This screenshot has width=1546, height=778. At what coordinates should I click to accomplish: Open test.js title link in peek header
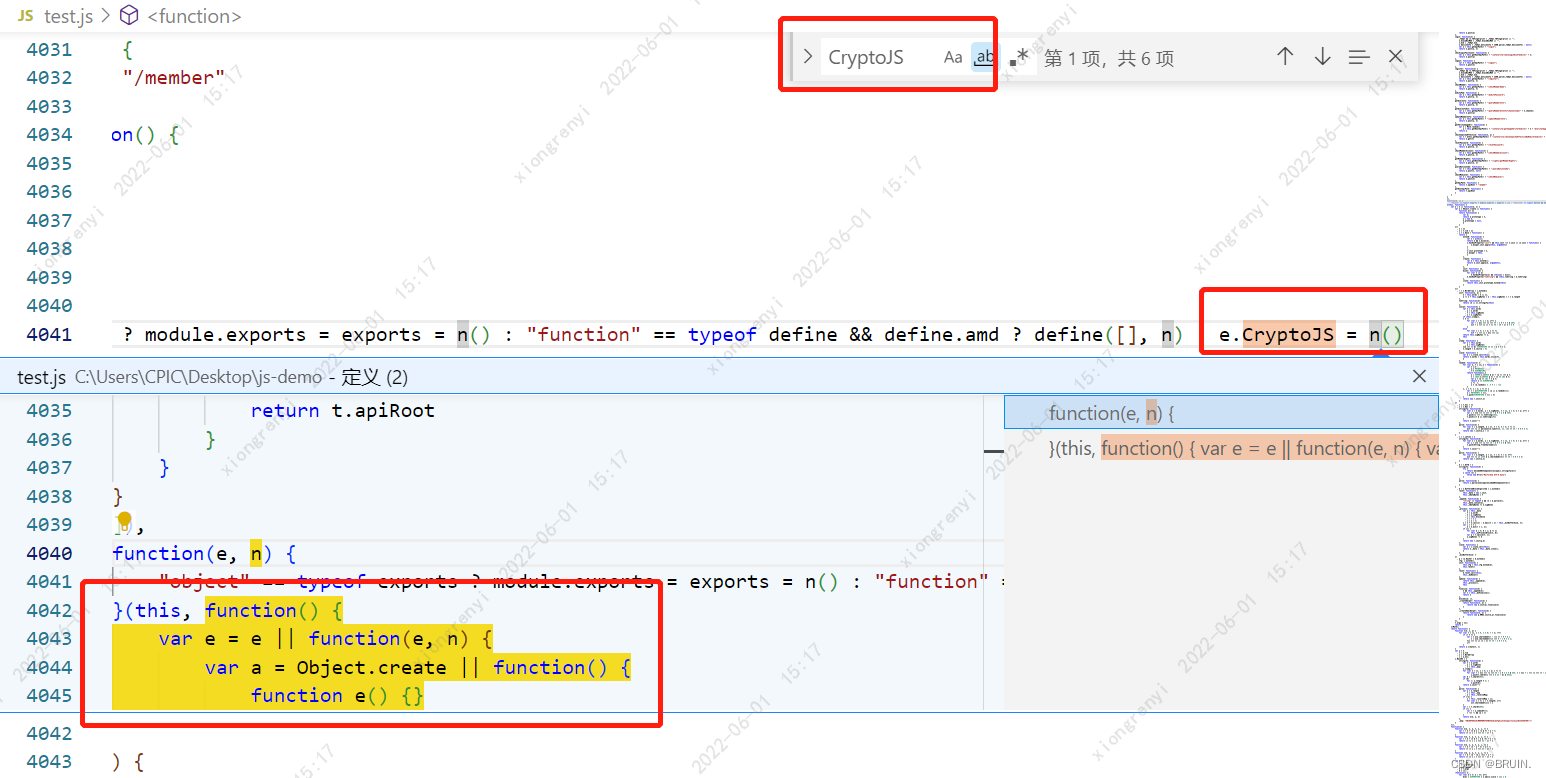tap(42, 377)
